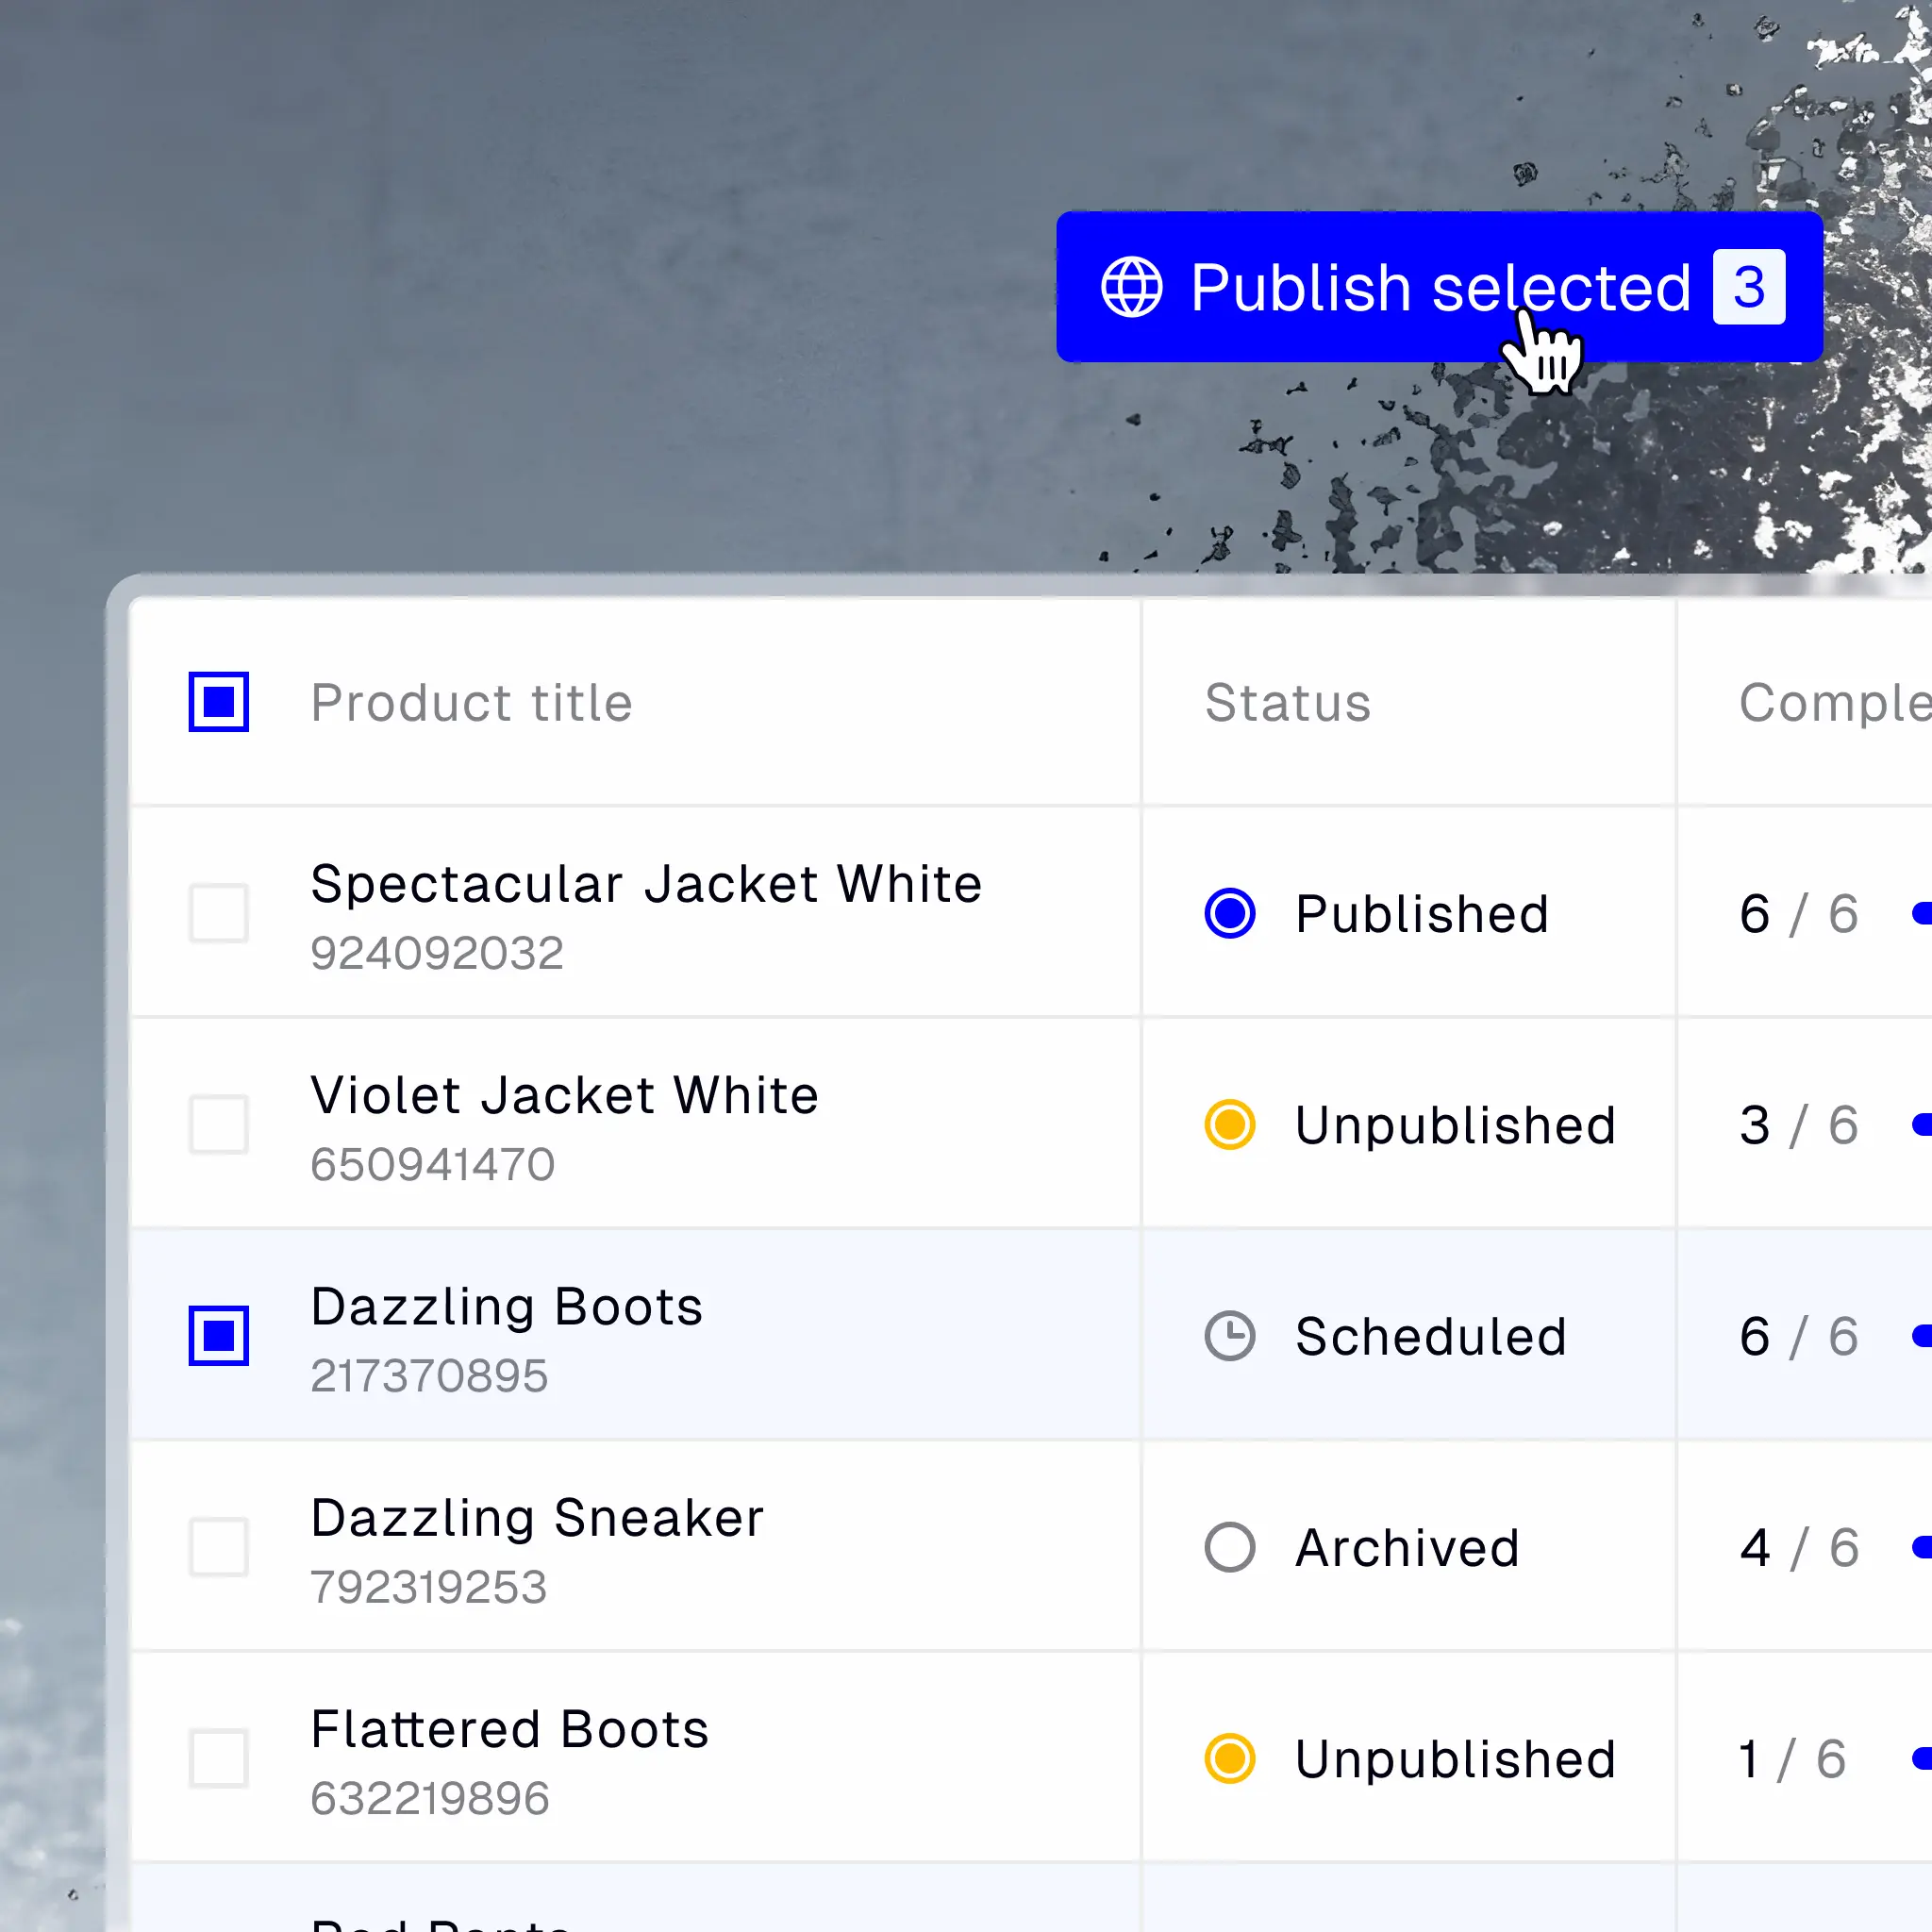The image size is (1932, 1932).
Task: Click Flattered Boots' yellow Unpublished icon
Action: click(x=1229, y=1758)
